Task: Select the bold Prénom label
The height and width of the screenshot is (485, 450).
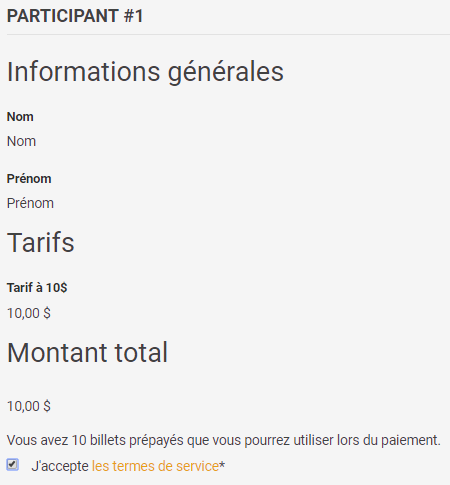Action: coord(29,179)
